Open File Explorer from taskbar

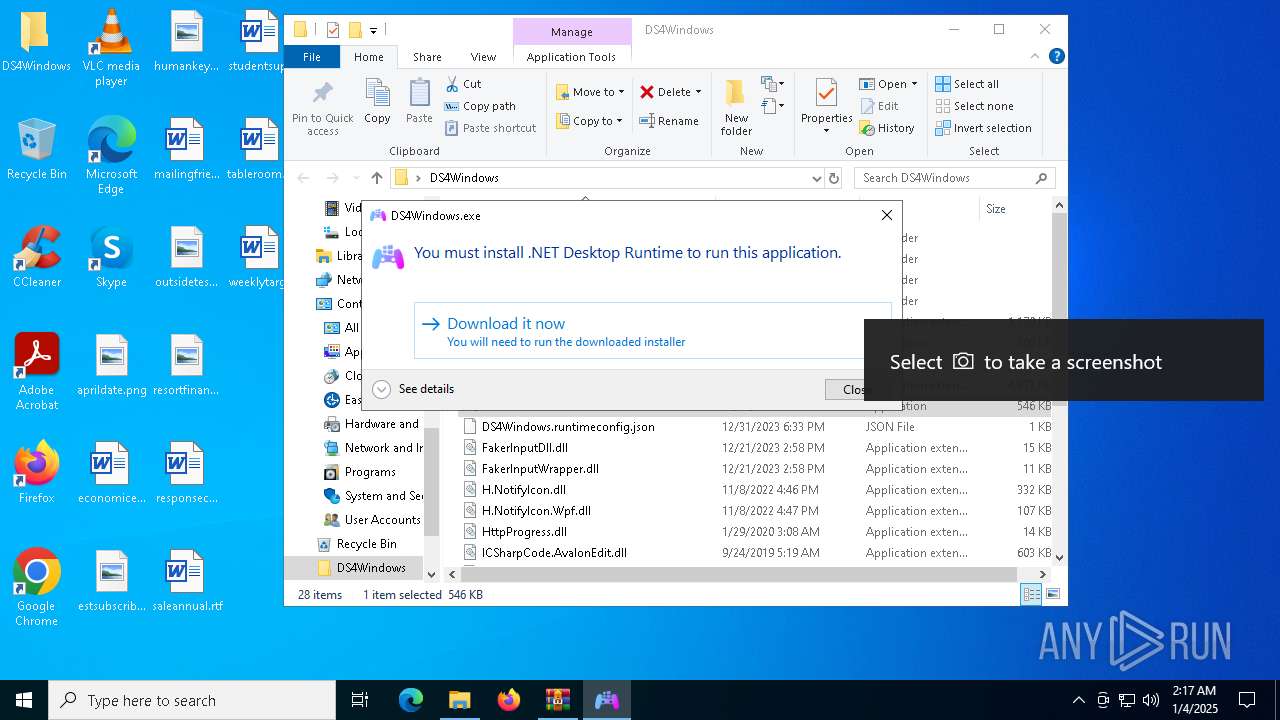(x=459, y=700)
